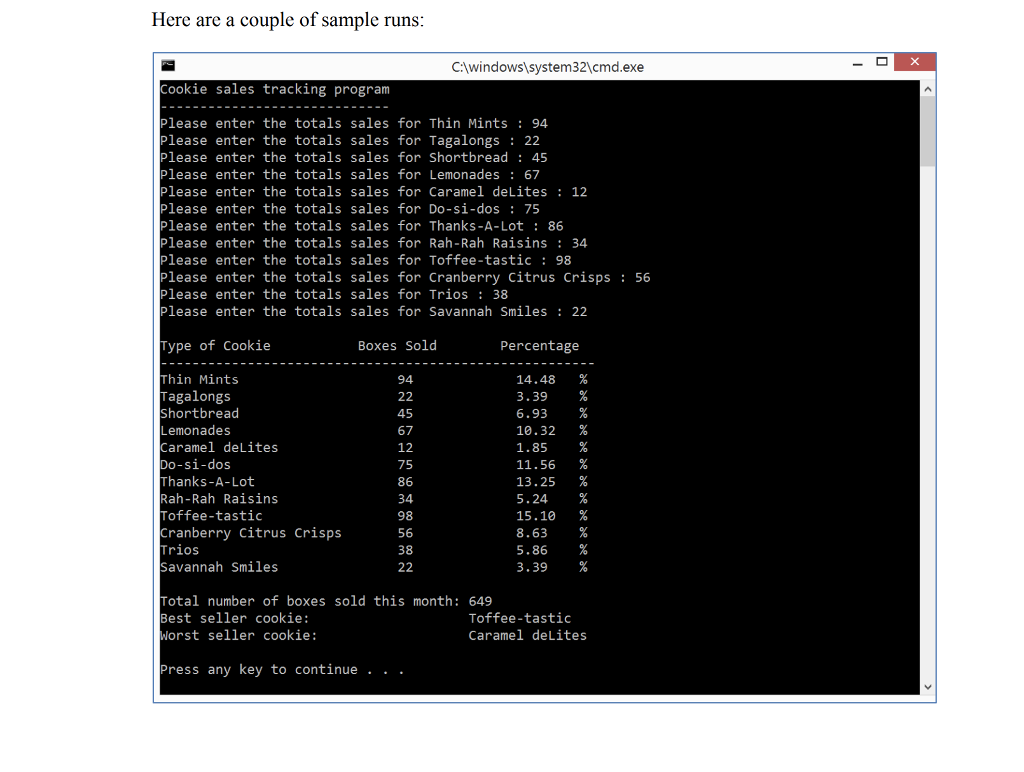Click the Do-si-dos : 75 prompt line

point(350,209)
